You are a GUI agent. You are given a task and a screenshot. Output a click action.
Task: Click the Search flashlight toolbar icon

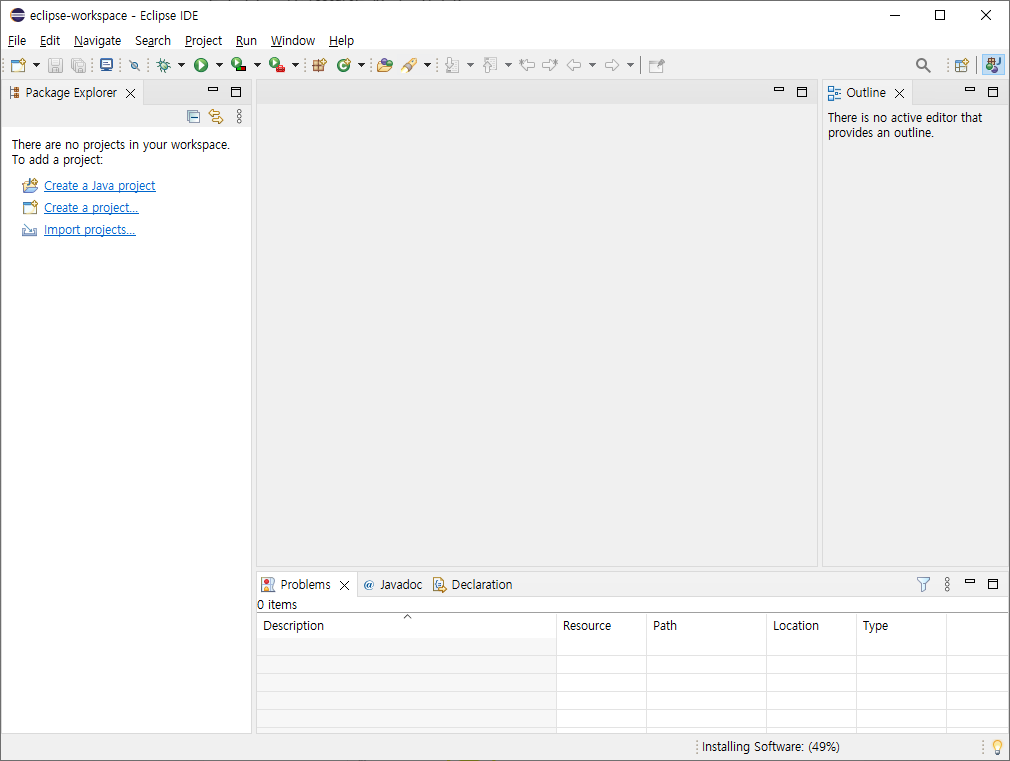click(409, 65)
